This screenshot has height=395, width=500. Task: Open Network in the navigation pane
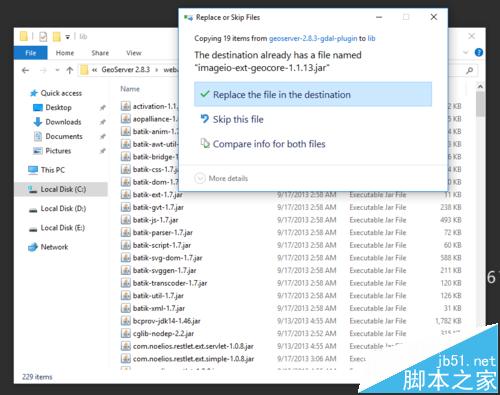[x=54, y=247]
